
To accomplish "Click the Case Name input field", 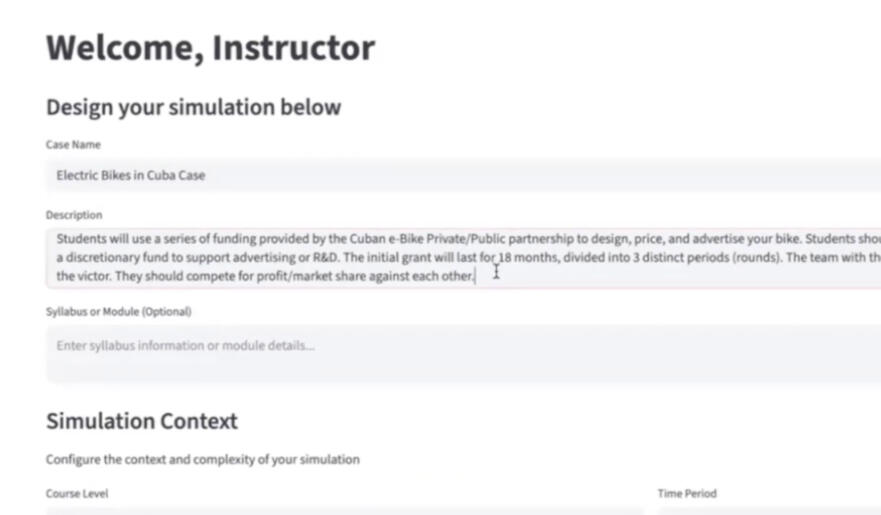I will 460,175.
